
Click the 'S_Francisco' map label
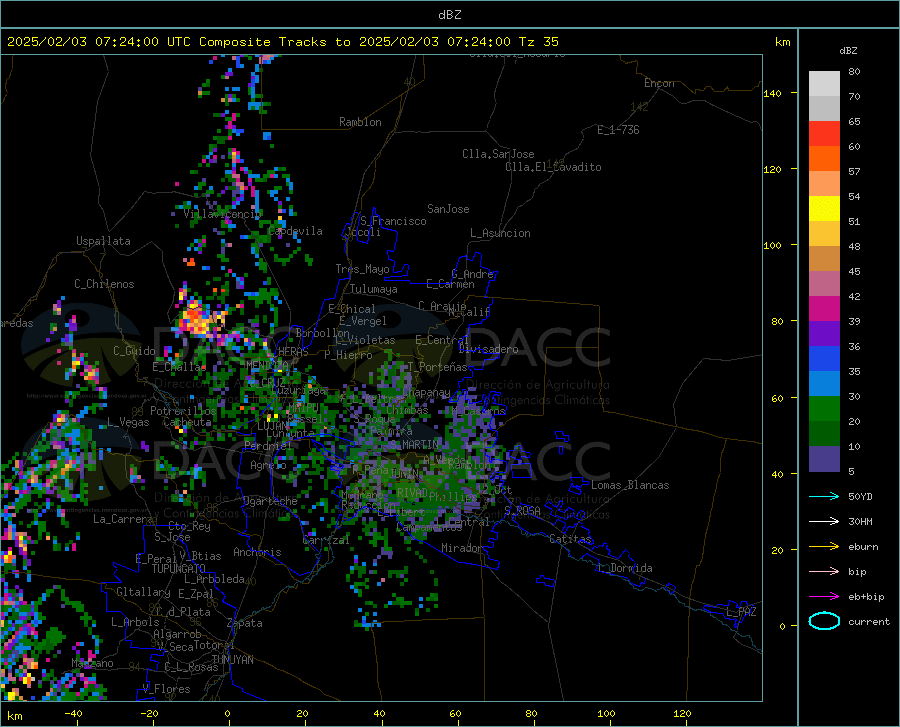pyautogui.click(x=393, y=221)
